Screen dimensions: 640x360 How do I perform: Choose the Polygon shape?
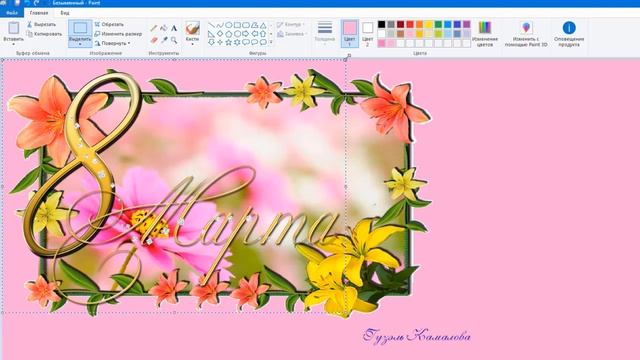(254, 25)
